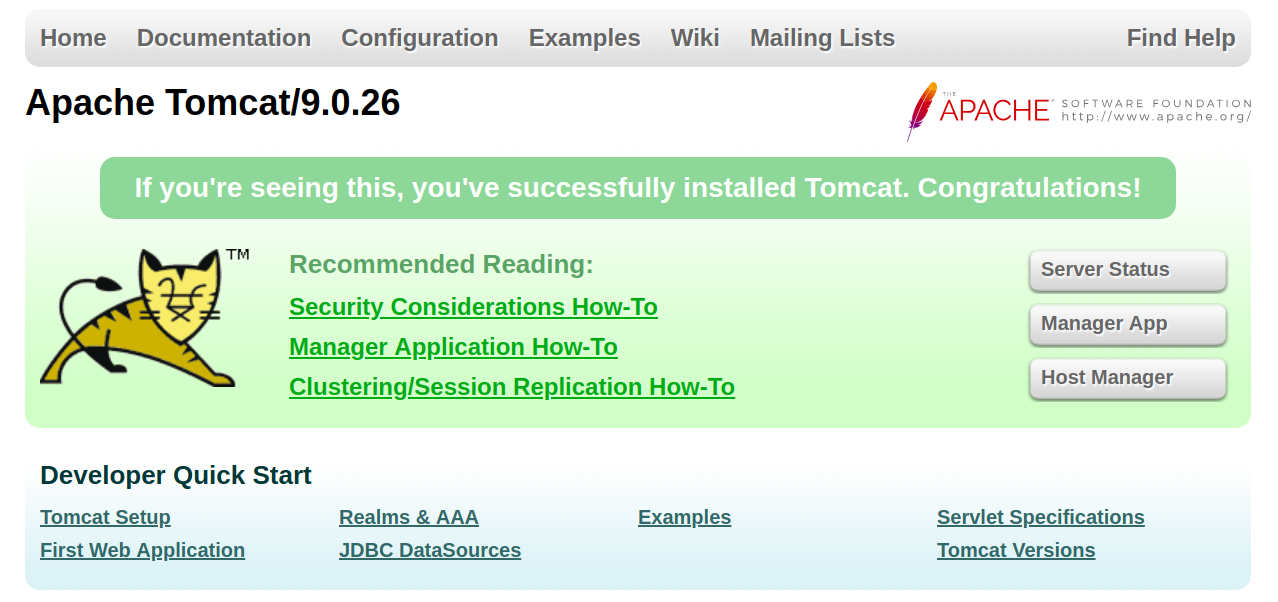The height and width of the screenshot is (602, 1278).
Task: Open Mailing Lists in the navigation bar
Action: pyautogui.click(x=822, y=38)
